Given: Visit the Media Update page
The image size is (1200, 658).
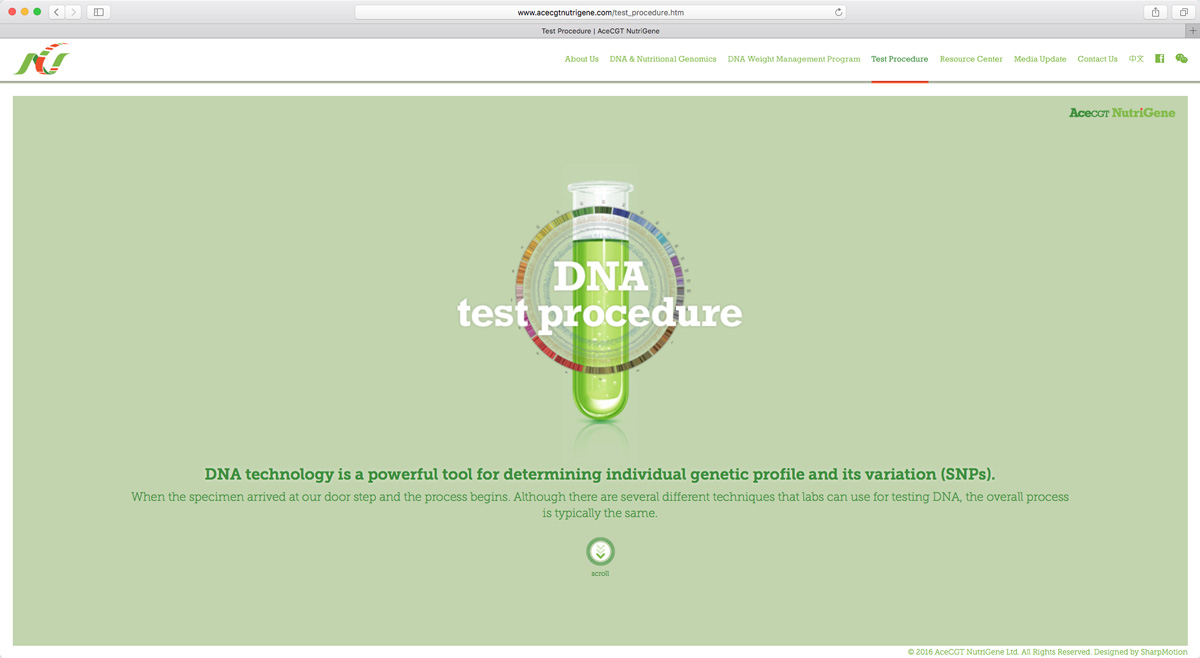Looking at the screenshot, I should pyautogui.click(x=1040, y=59).
